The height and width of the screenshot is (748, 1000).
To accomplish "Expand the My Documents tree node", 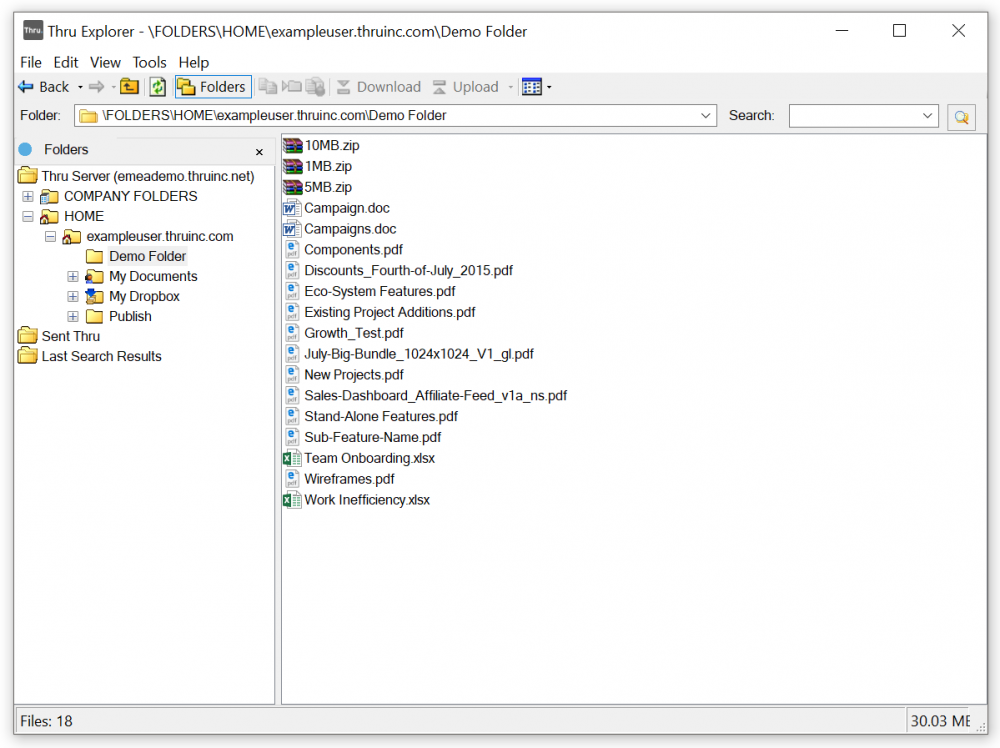I will 73,277.
